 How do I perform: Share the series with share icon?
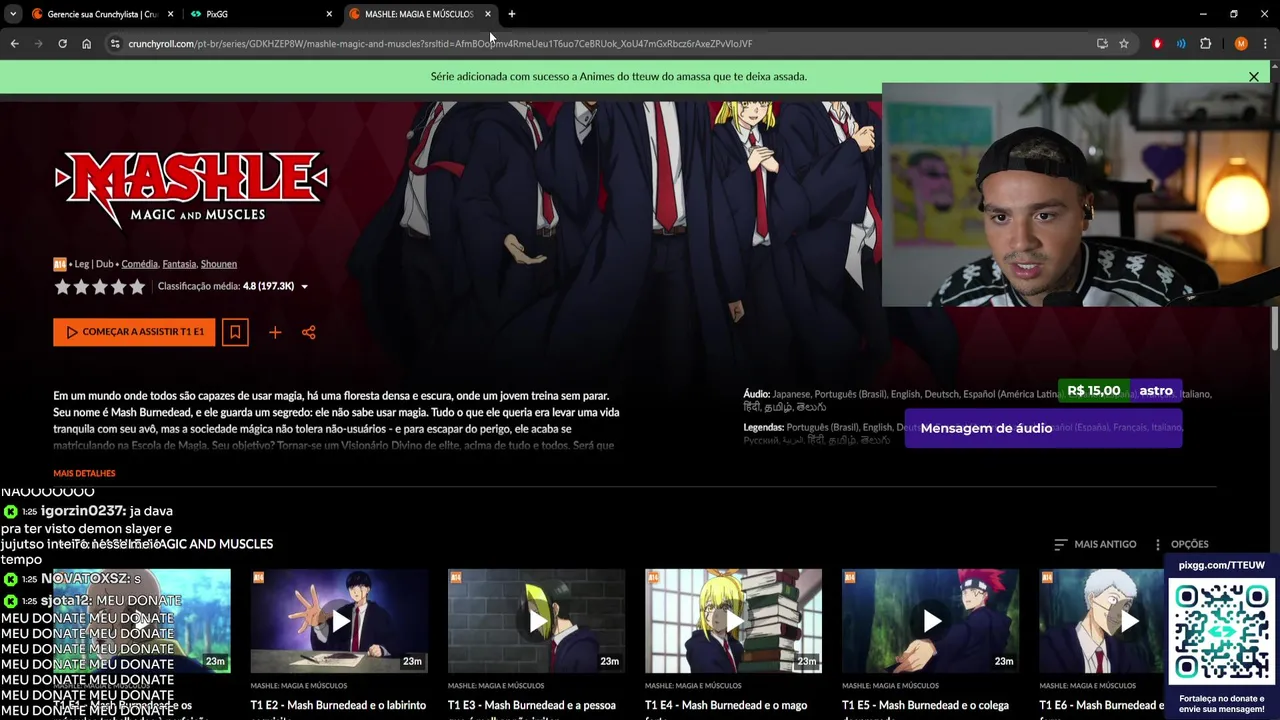[309, 332]
